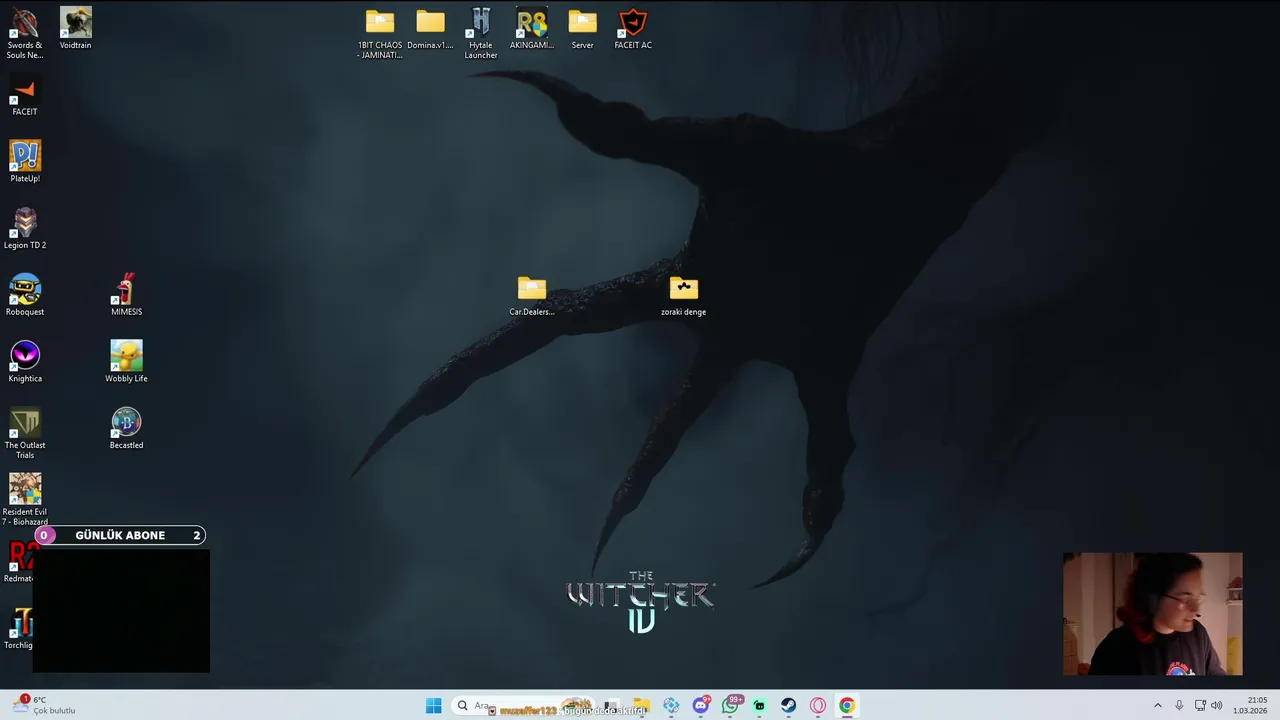Select the FACEIT AC shortcut
Image resolution: width=1280 pixels, height=720 pixels.
click(x=633, y=29)
